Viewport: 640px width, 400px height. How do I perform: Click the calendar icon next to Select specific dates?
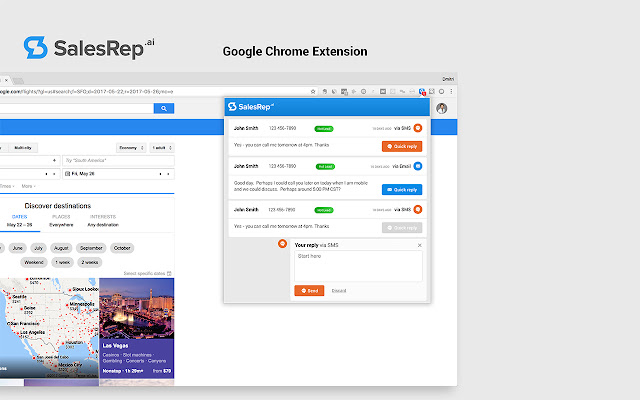(169, 273)
